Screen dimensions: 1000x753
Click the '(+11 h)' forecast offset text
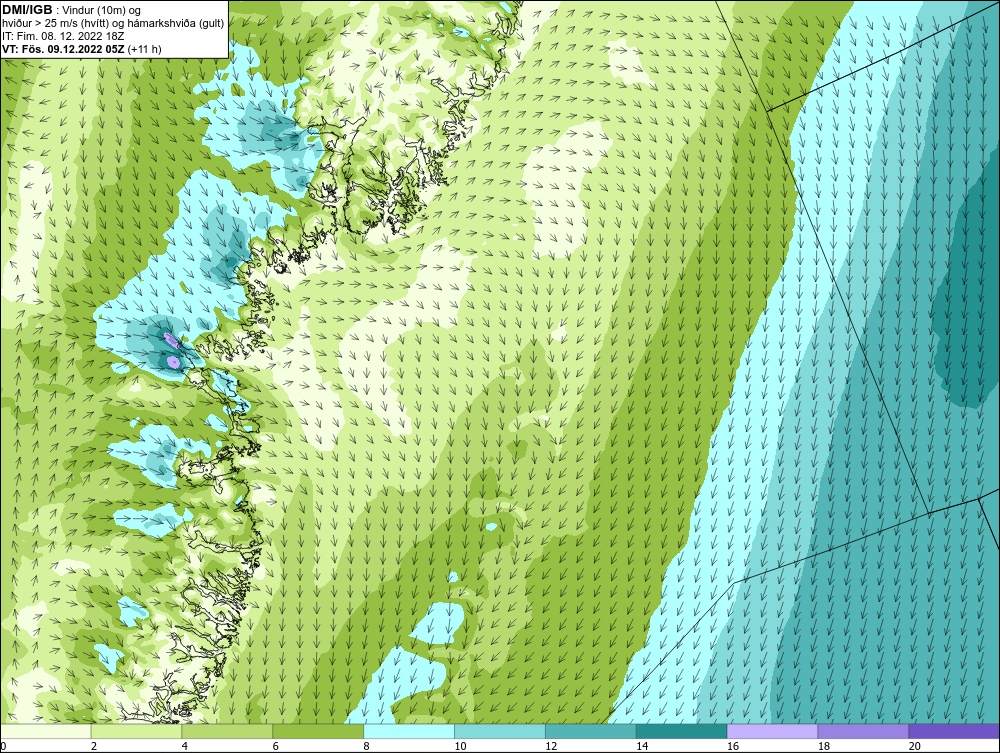pyautogui.click(x=145, y=49)
